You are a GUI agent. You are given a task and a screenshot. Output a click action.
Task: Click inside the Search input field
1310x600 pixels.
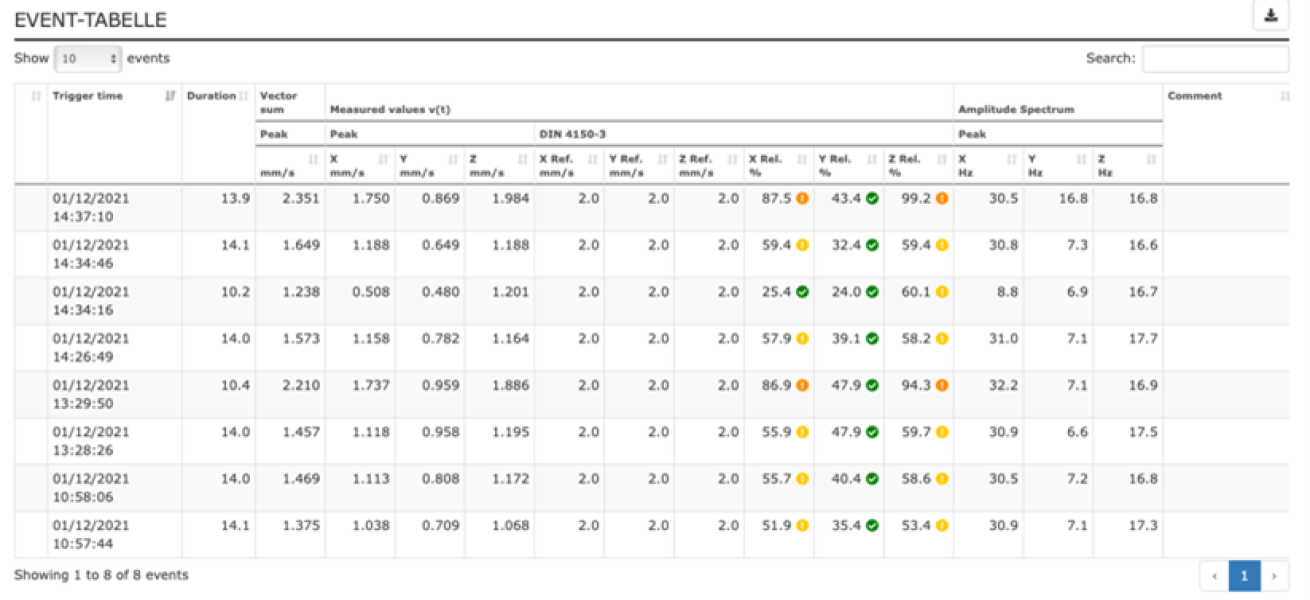click(1215, 58)
